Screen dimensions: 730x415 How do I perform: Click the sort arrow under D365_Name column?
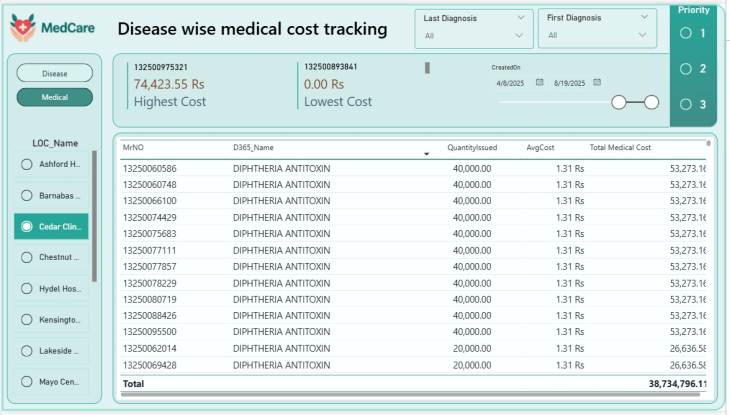point(427,155)
